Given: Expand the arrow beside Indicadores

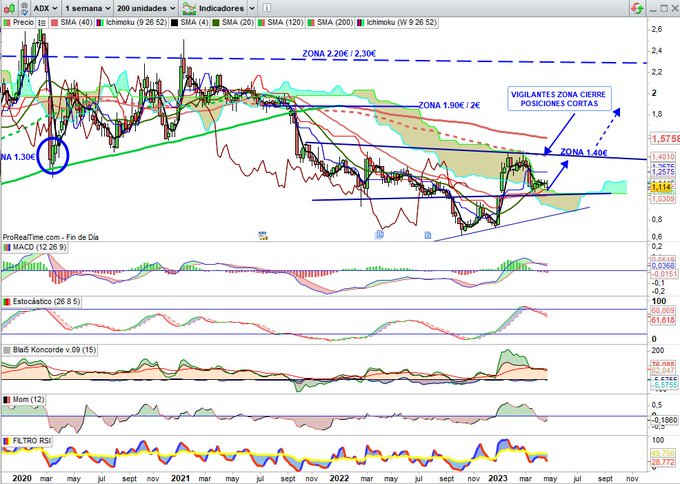Looking at the screenshot, I should [x=252, y=8].
